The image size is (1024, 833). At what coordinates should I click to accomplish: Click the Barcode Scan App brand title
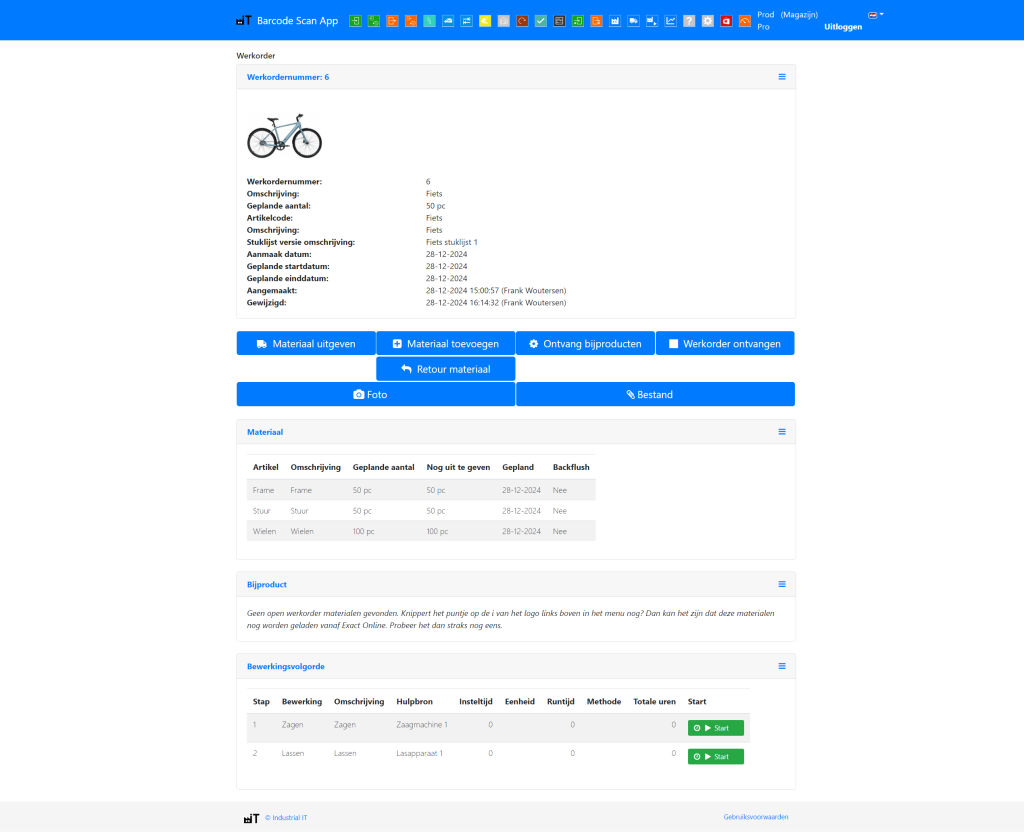click(297, 20)
